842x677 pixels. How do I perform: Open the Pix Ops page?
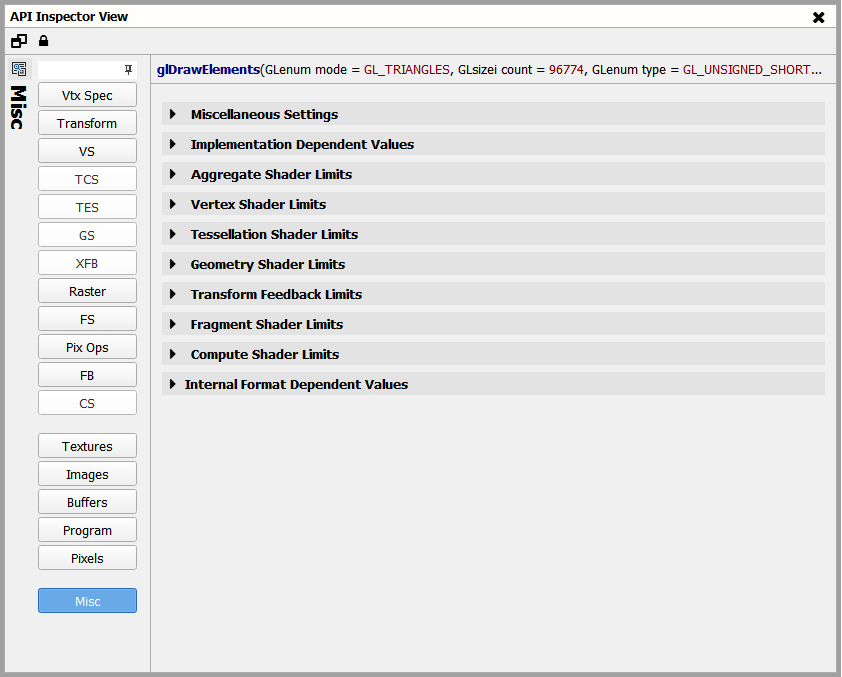[x=87, y=347]
